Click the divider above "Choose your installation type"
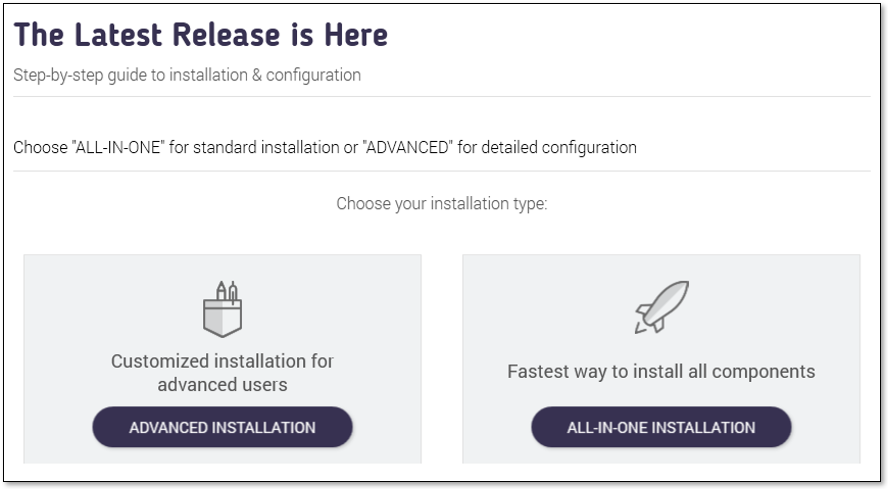Image resolution: width=888 pixels, height=489 pixels. (442, 171)
